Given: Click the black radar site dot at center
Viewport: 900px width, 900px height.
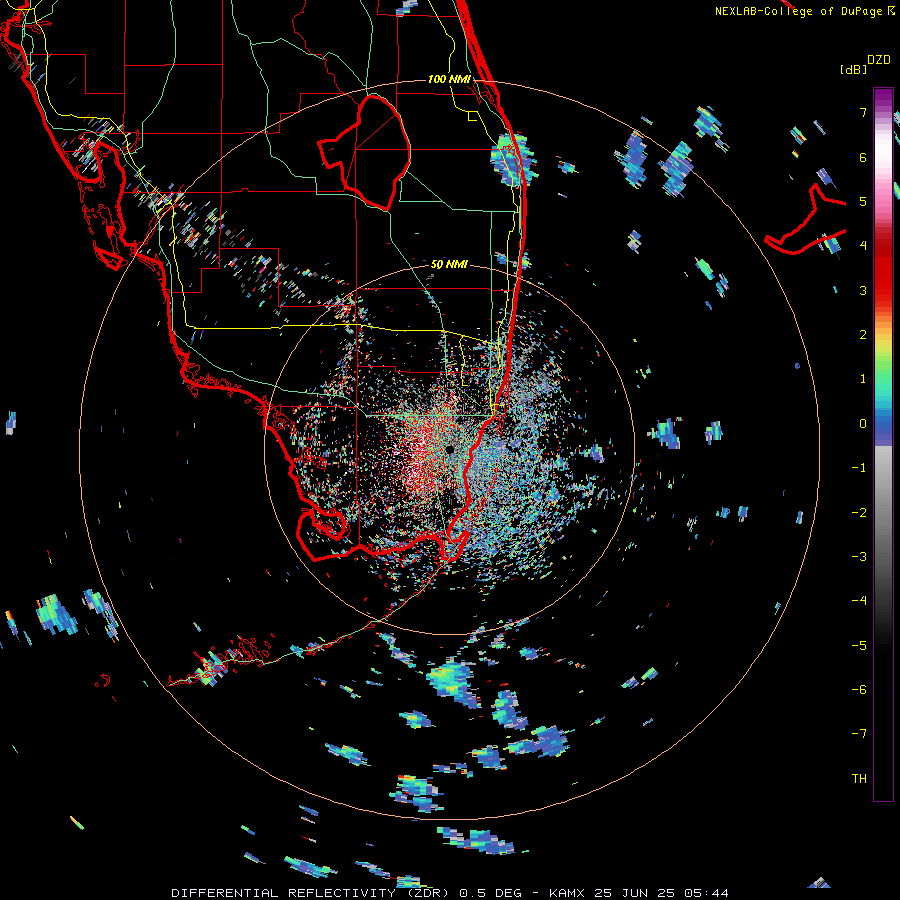Looking at the screenshot, I should point(449,449).
